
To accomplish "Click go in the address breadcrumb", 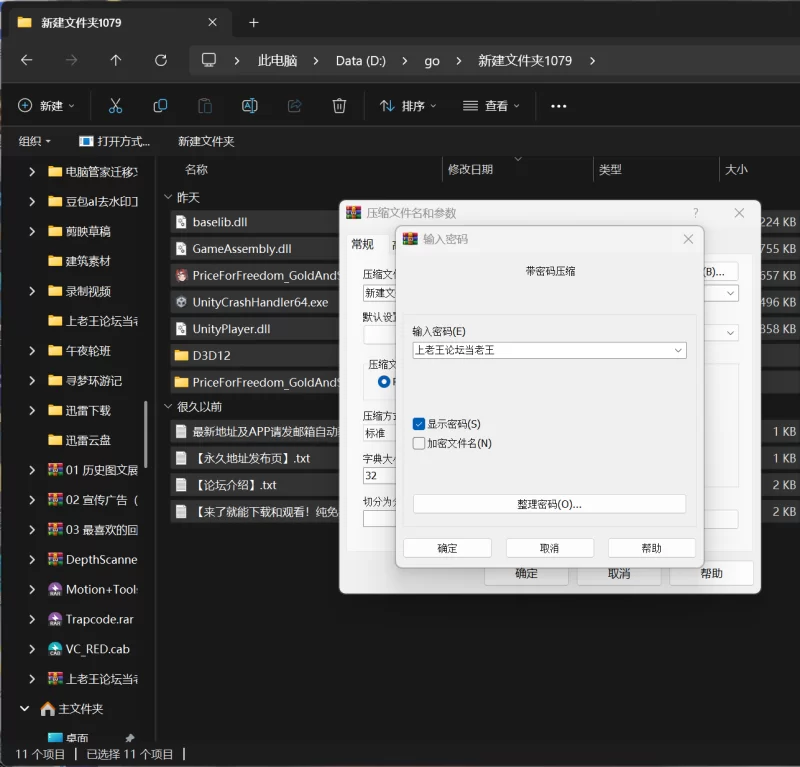I will click(432, 61).
